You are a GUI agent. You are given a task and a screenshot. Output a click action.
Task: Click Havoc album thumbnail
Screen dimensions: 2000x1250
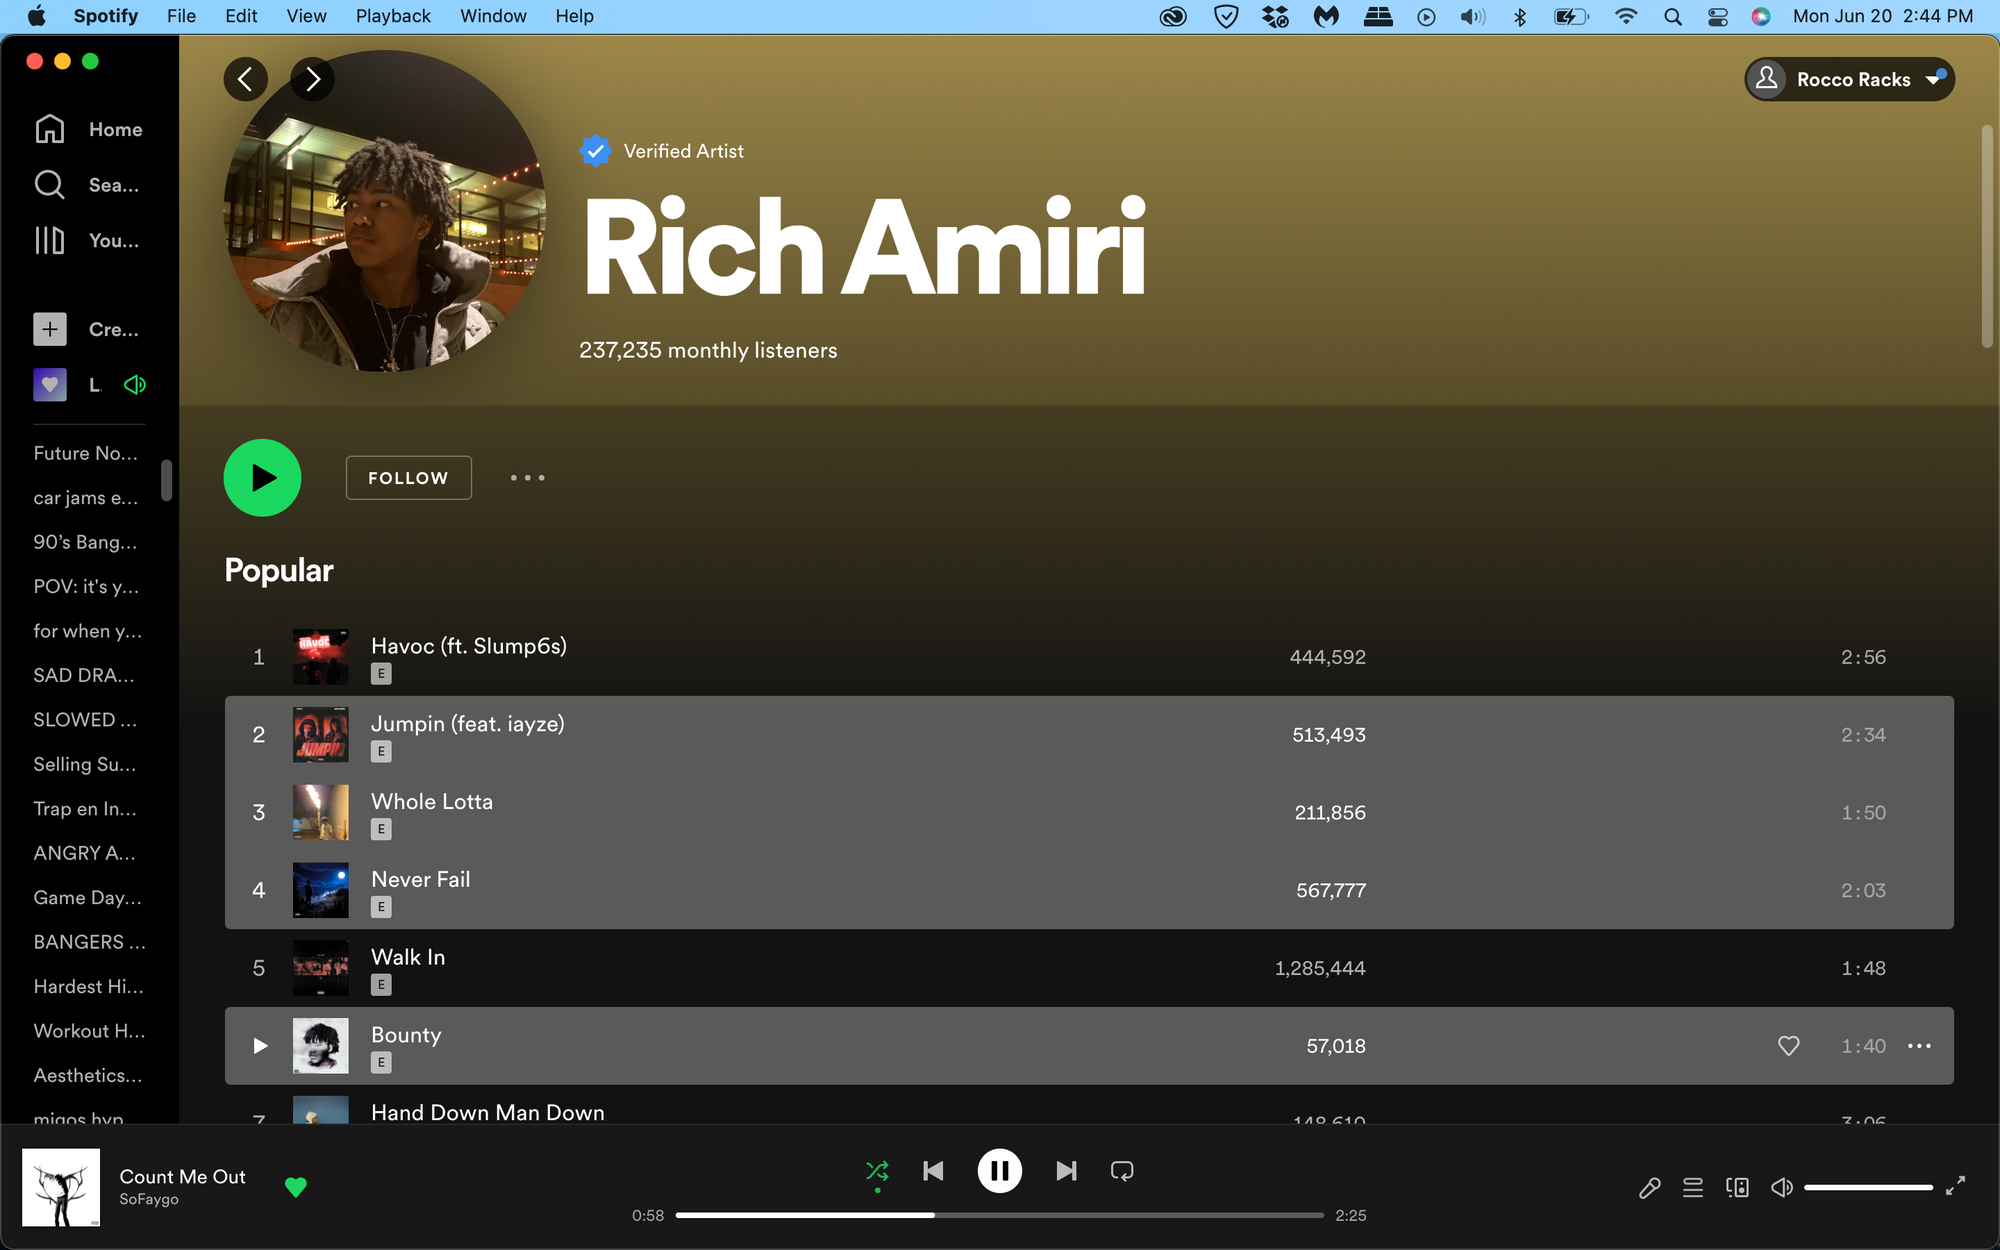pos(320,657)
